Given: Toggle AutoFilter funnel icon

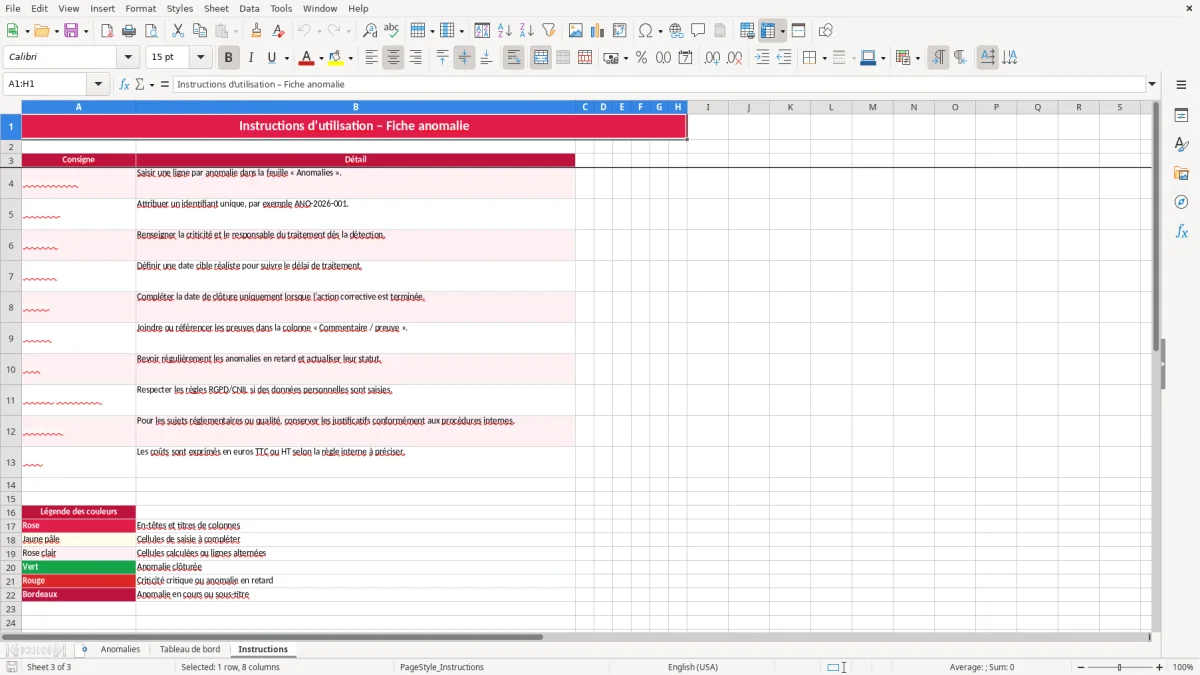Looking at the screenshot, I should (549, 31).
